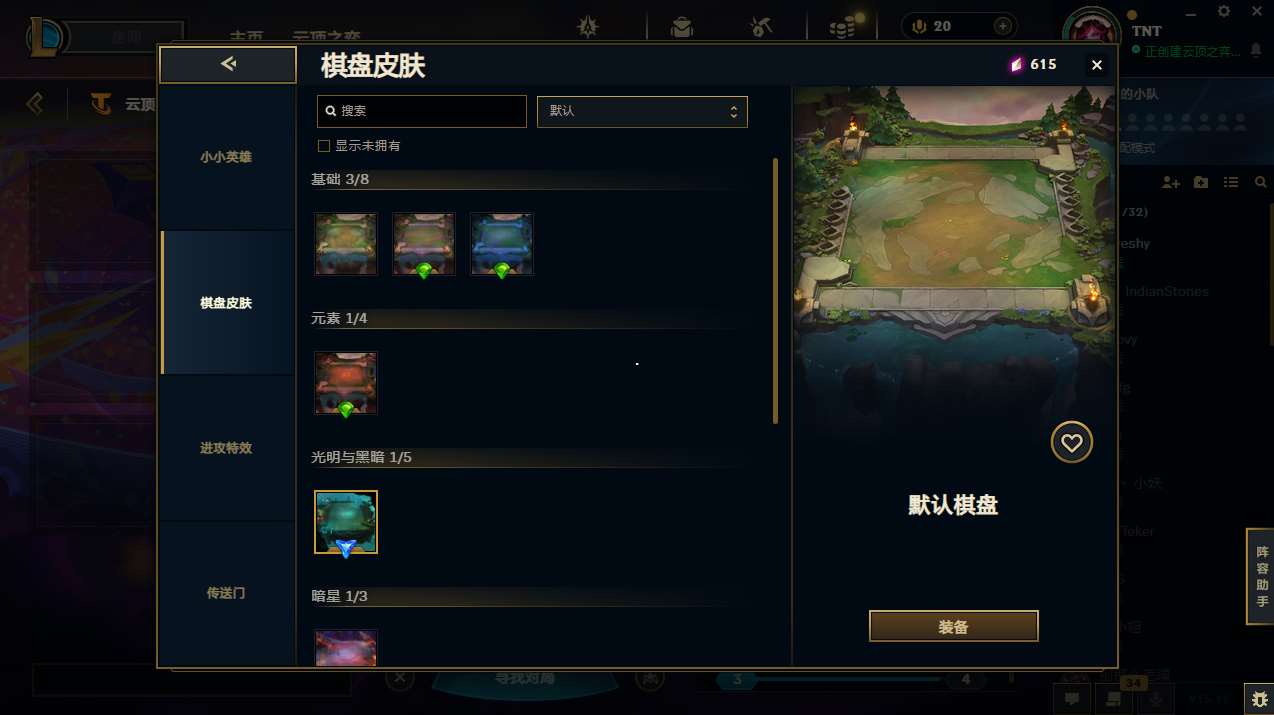This screenshot has height=715, width=1274.
Task: Favorite the default board with the heart icon
Action: (x=1072, y=443)
